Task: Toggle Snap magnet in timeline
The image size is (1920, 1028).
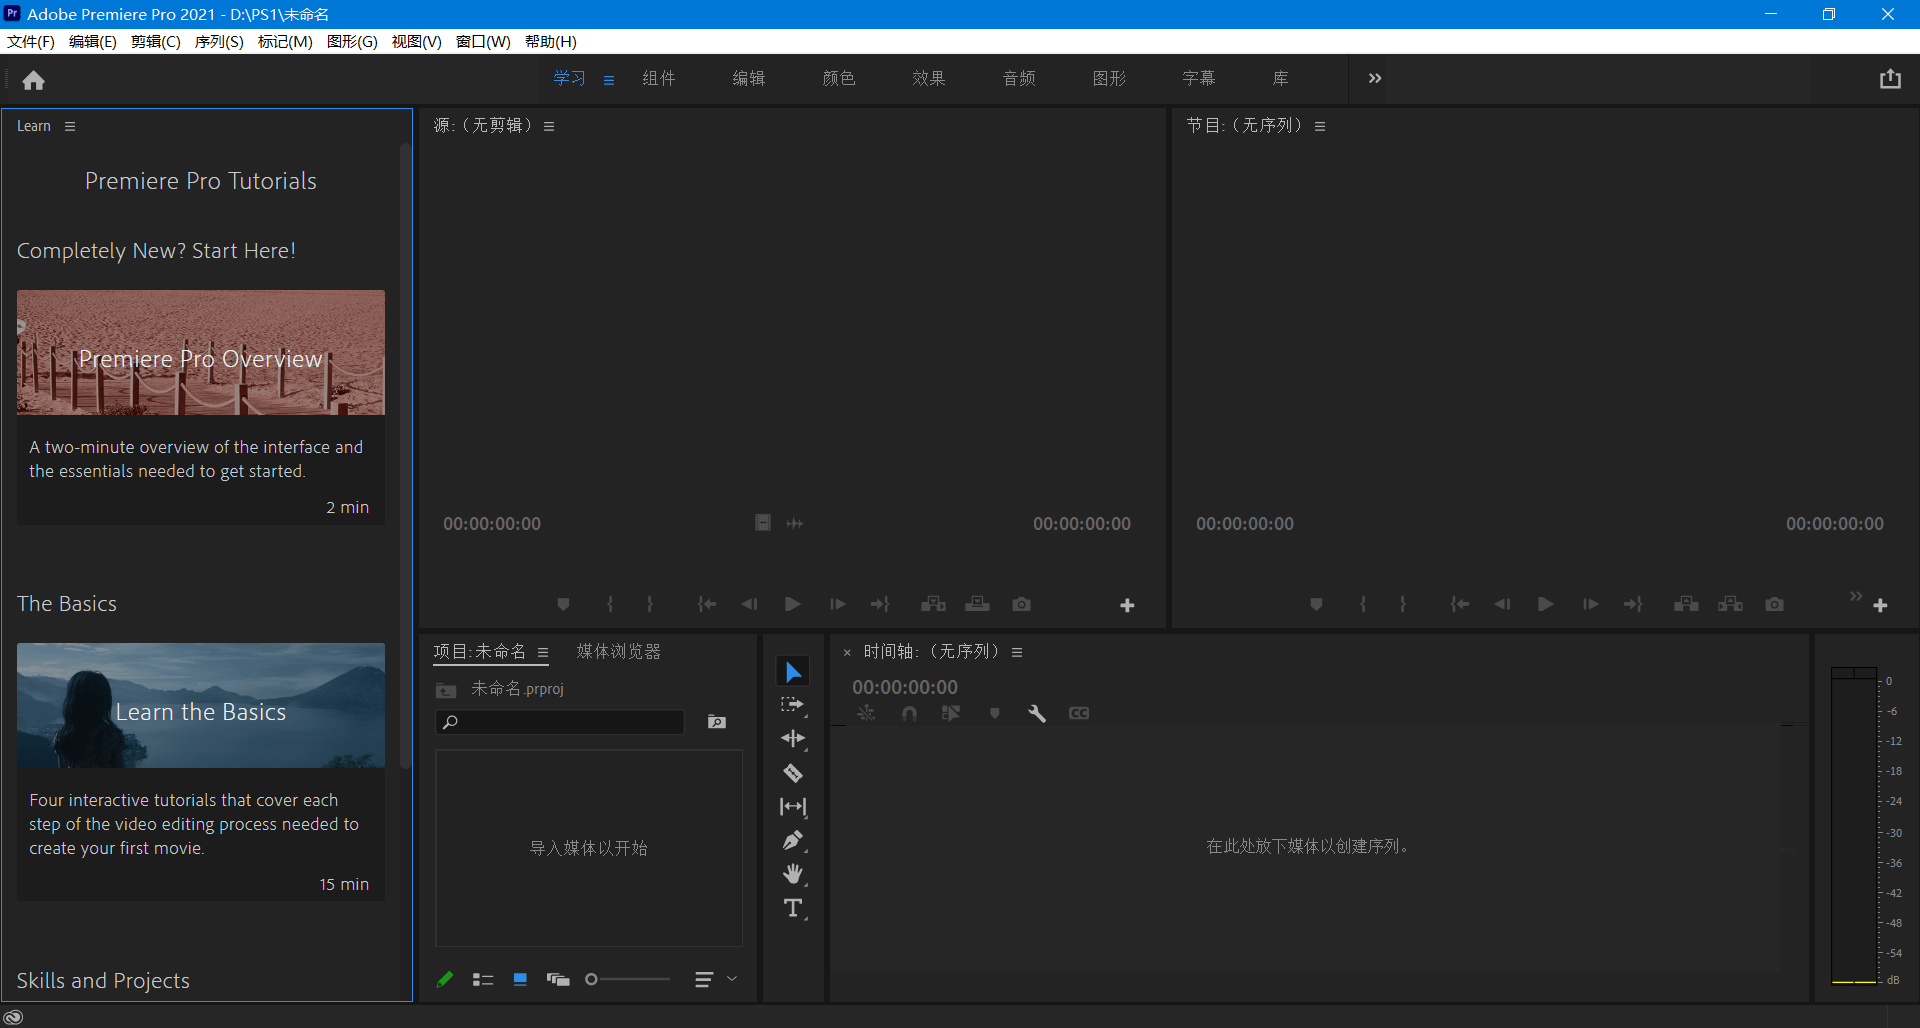Action: click(x=909, y=713)
